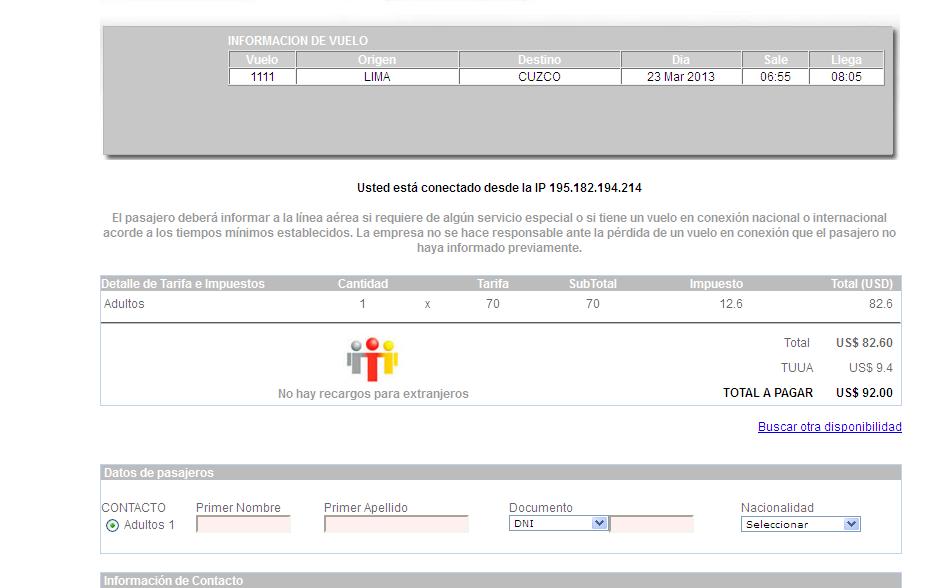Select the CUZCO destination cell
Screen dimensions: 936x588
(x=539, y=77)
